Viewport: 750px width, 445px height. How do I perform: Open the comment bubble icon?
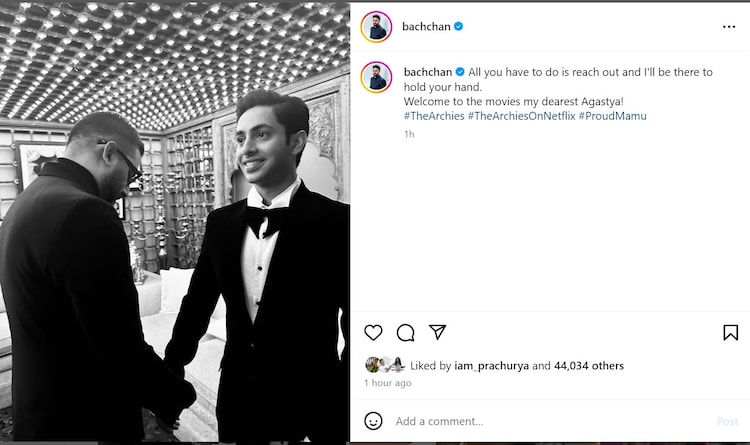[x=405, y=333]
